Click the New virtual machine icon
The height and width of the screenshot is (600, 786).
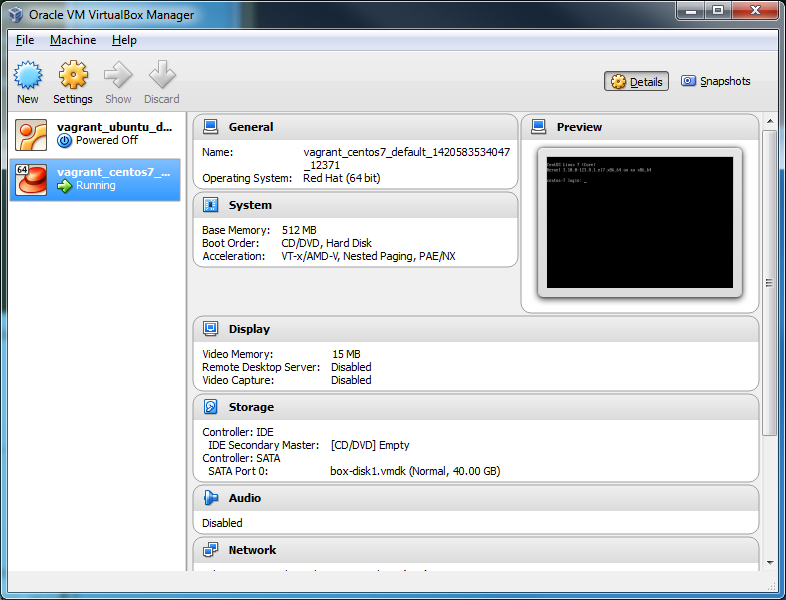coord(27,76)
